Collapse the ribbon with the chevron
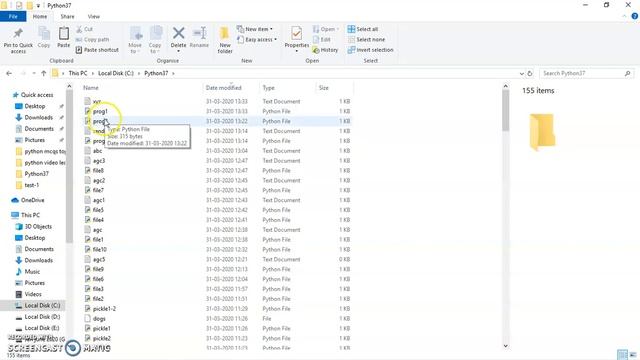This screenshot has height=360, width=640. pyautogui.click(x=624, y=16)
